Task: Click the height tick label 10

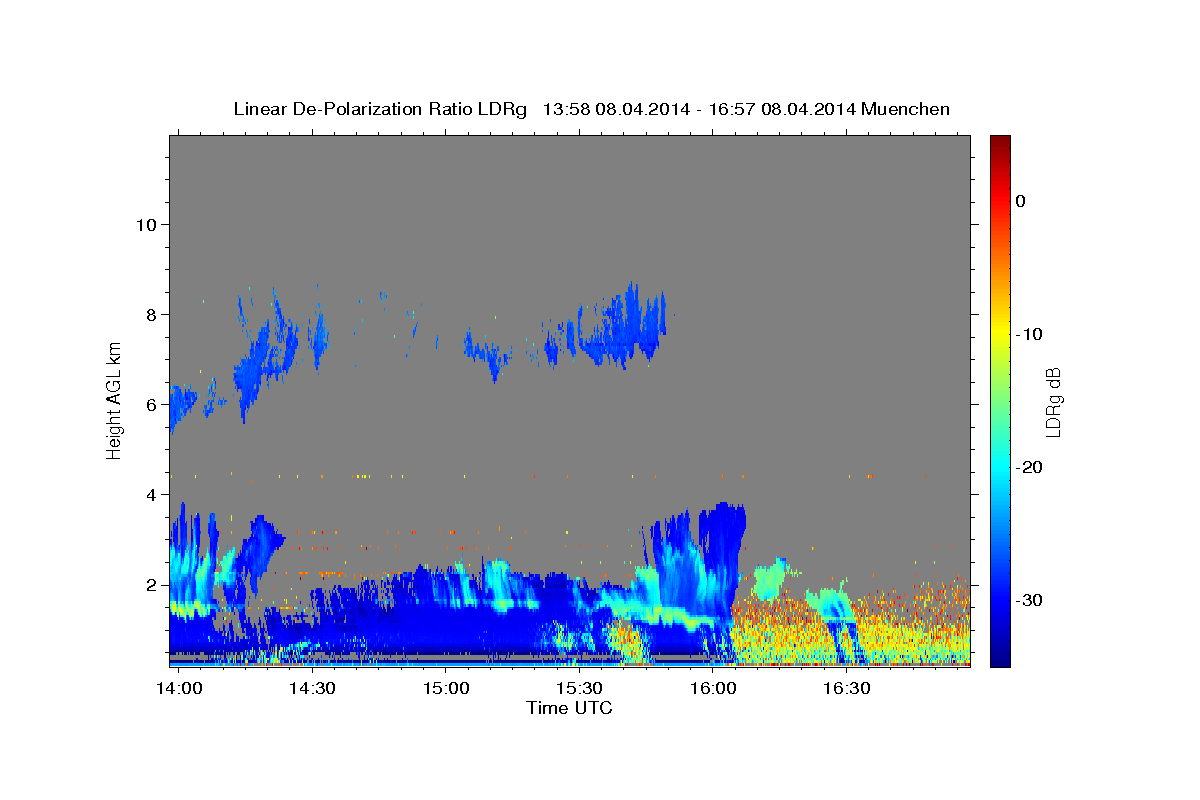Action: pos(146,224)
